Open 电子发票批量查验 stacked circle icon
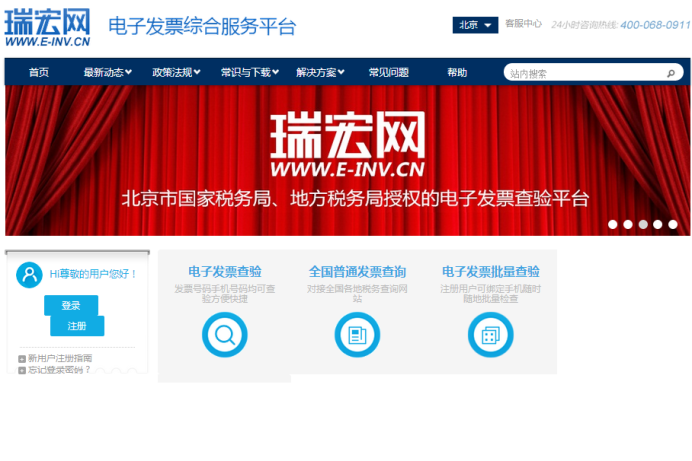The width and height of the screenshot is (692, 461). pyautogui.click(x=490, y=334)
